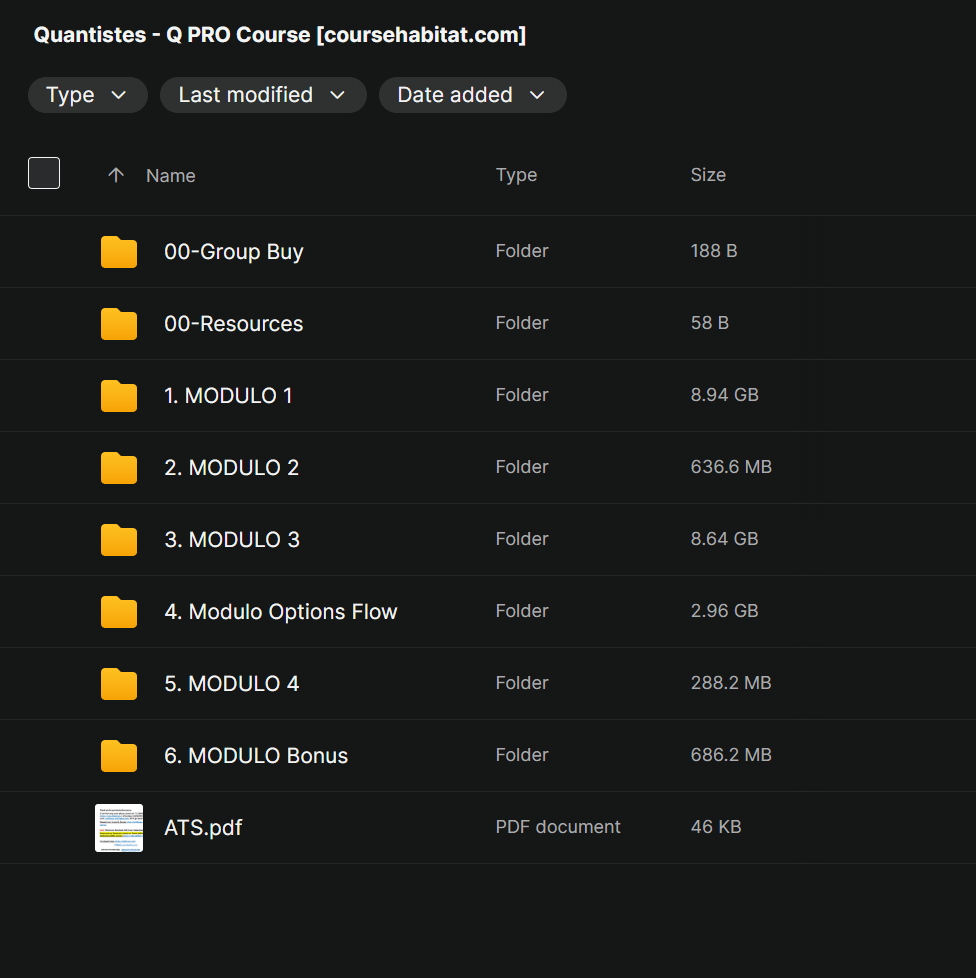Click the 3. MODULO 3 folder icon
The image size is (976, 978).
click(x=118, y=540)
